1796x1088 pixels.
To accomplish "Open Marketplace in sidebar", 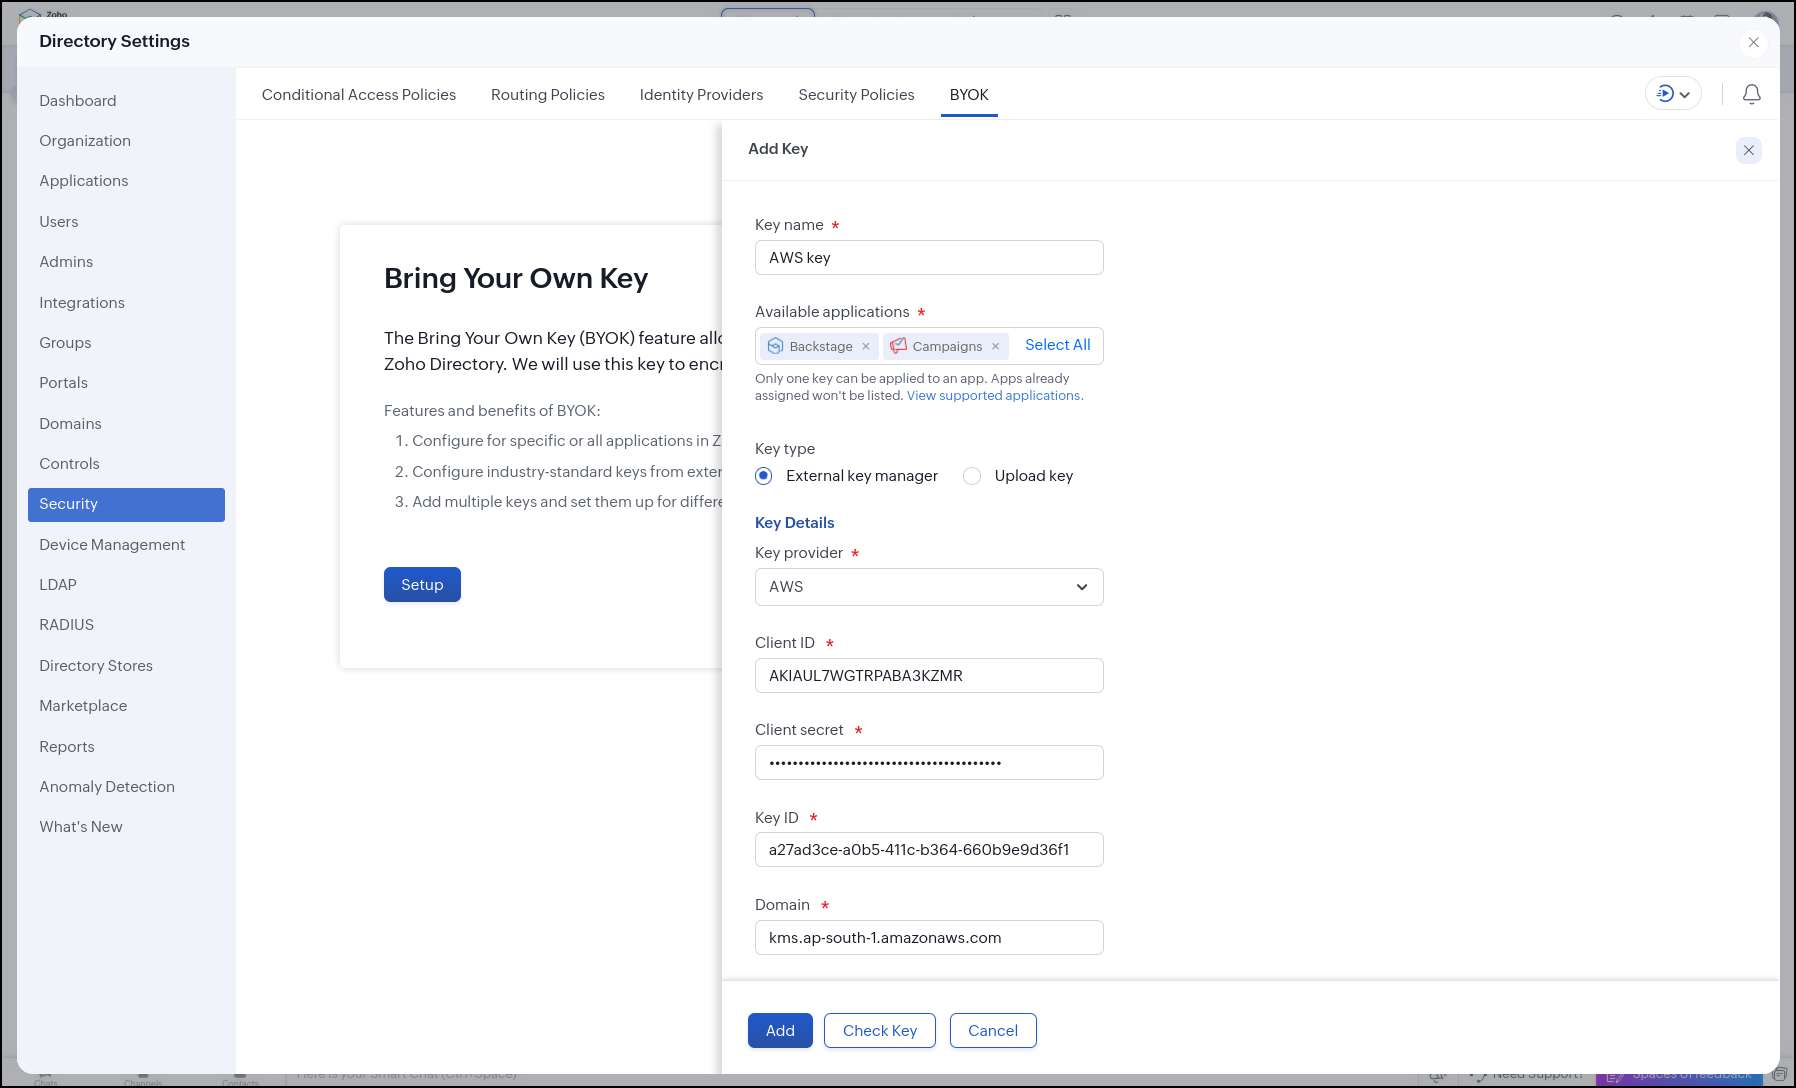I will pos(126,706).
